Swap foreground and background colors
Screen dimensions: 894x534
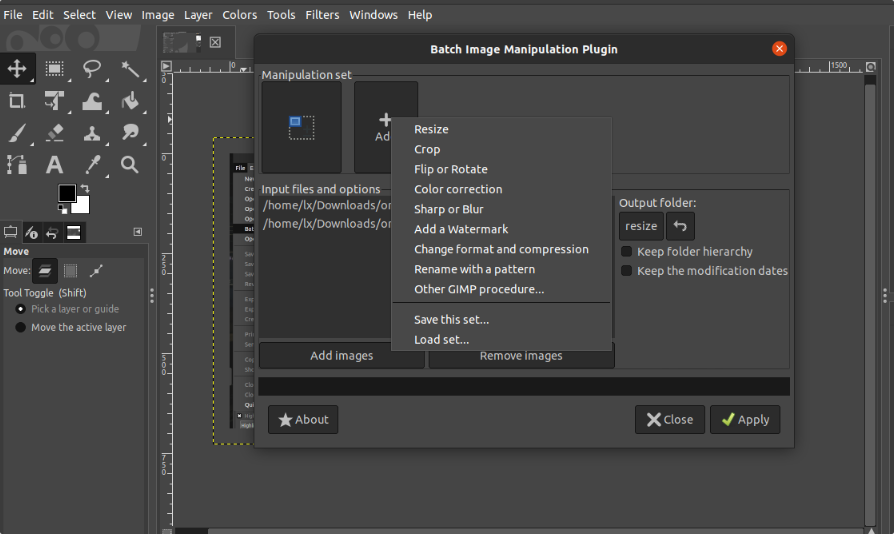coord(85,188)
